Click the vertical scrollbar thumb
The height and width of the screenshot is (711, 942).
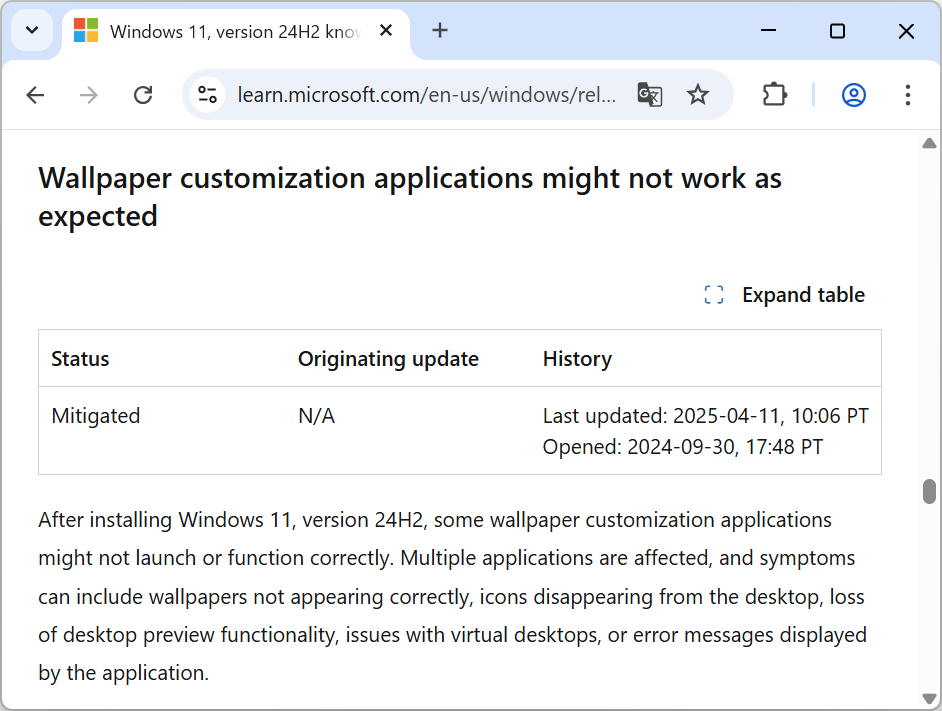tap(929, 492)
